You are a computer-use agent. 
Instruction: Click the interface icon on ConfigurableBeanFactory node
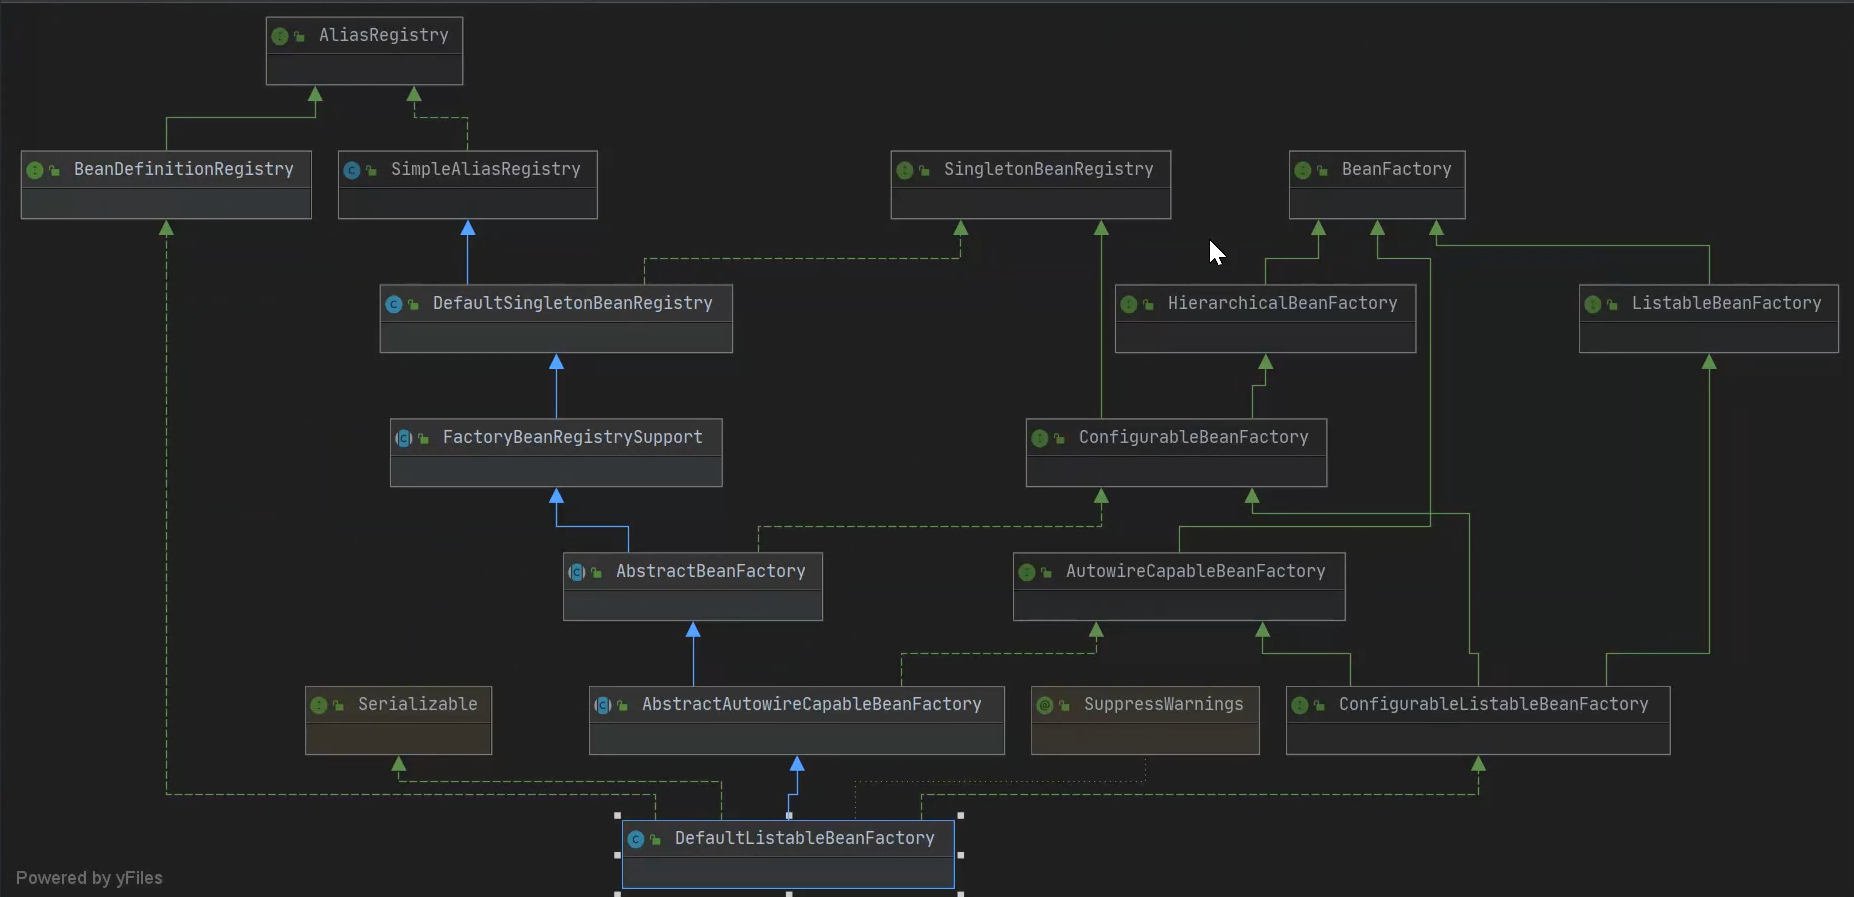[1040, 438]
